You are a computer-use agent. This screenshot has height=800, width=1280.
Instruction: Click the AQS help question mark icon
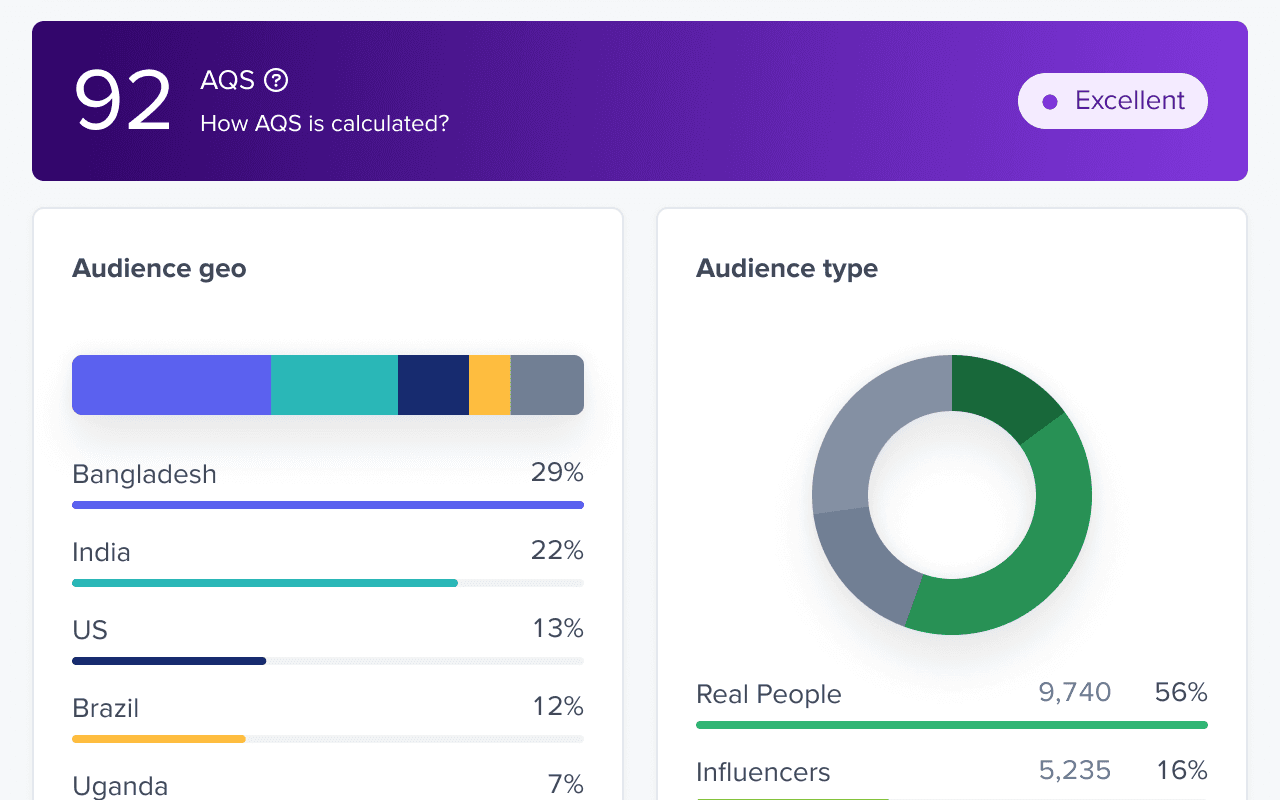coord(276,80)
